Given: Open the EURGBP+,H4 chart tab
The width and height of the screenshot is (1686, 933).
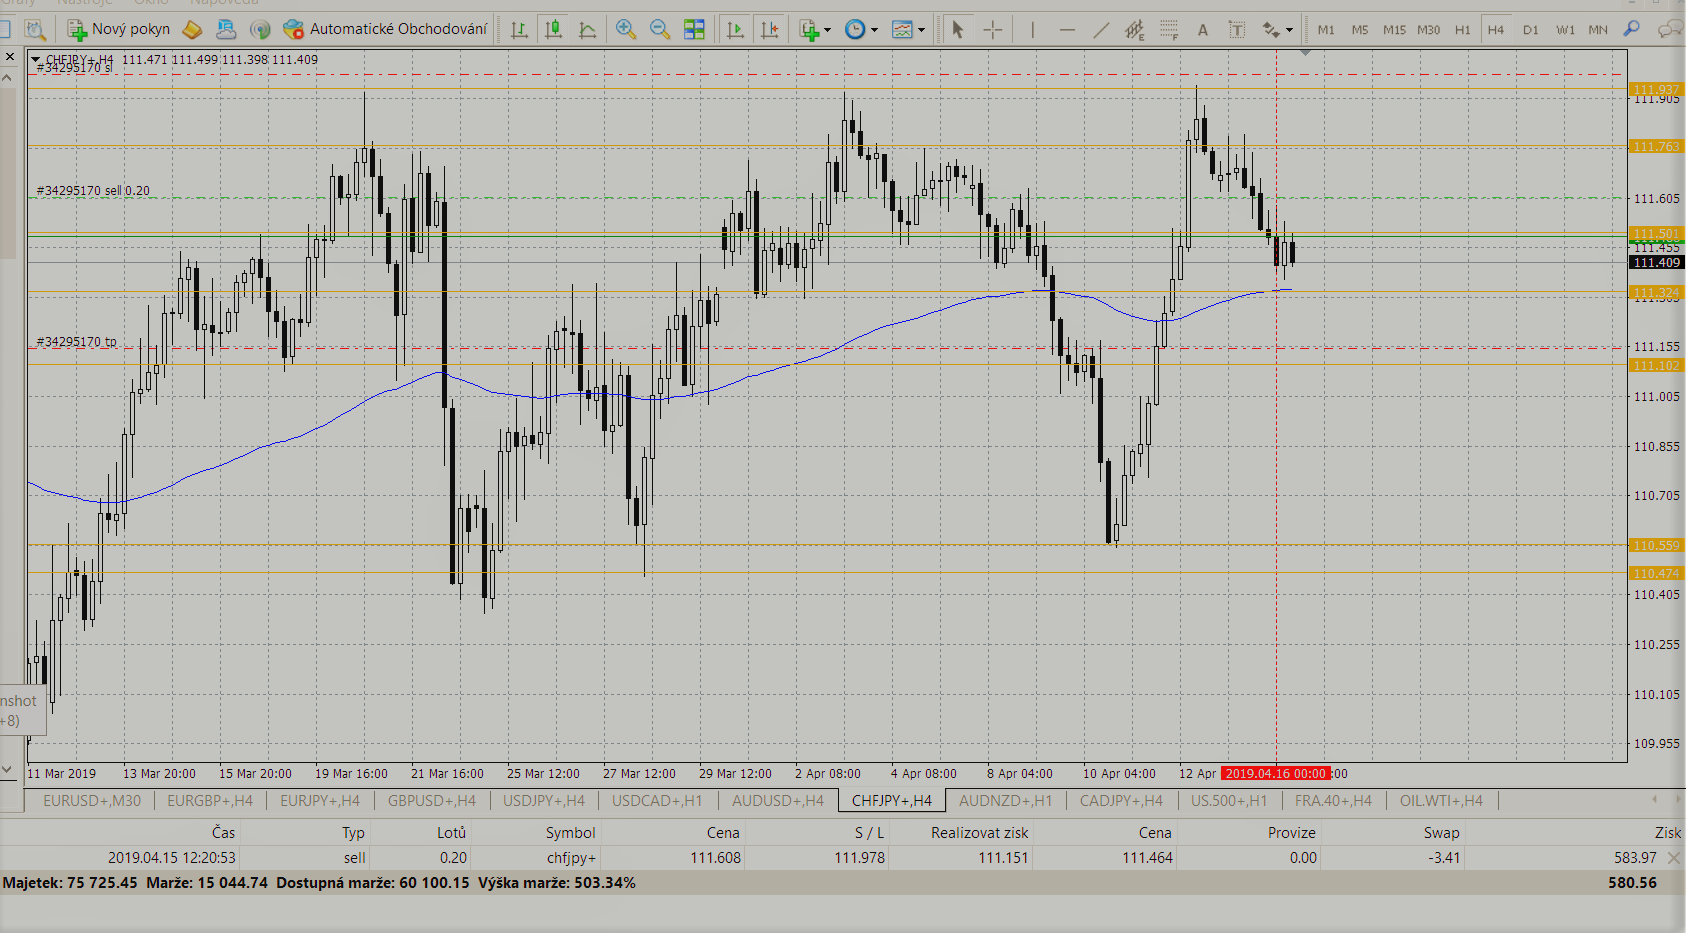Looking at the screenshot, I should [210, 800].
